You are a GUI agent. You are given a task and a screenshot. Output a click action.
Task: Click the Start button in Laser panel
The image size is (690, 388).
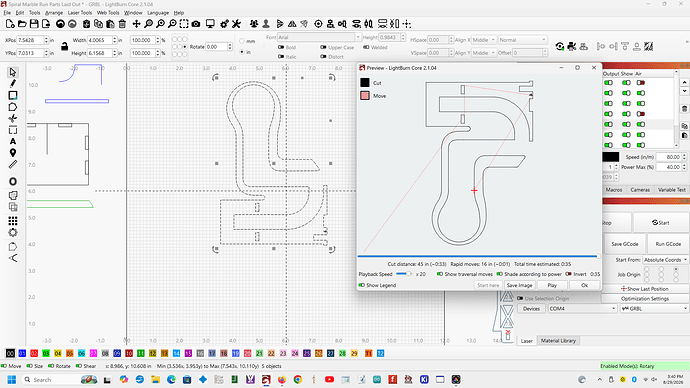[x=661, y=223]
